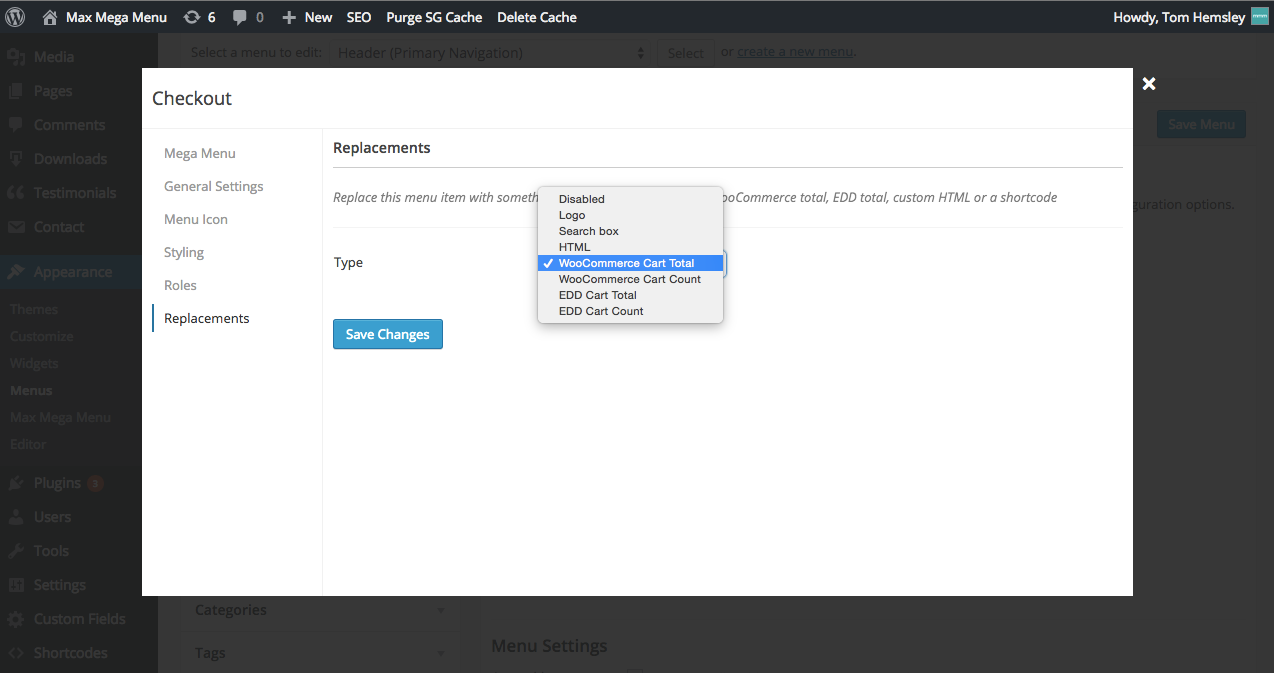Screen dimensions: 1274x673
Task: Close the Checkout dialog with the X
Action: 1149,84
